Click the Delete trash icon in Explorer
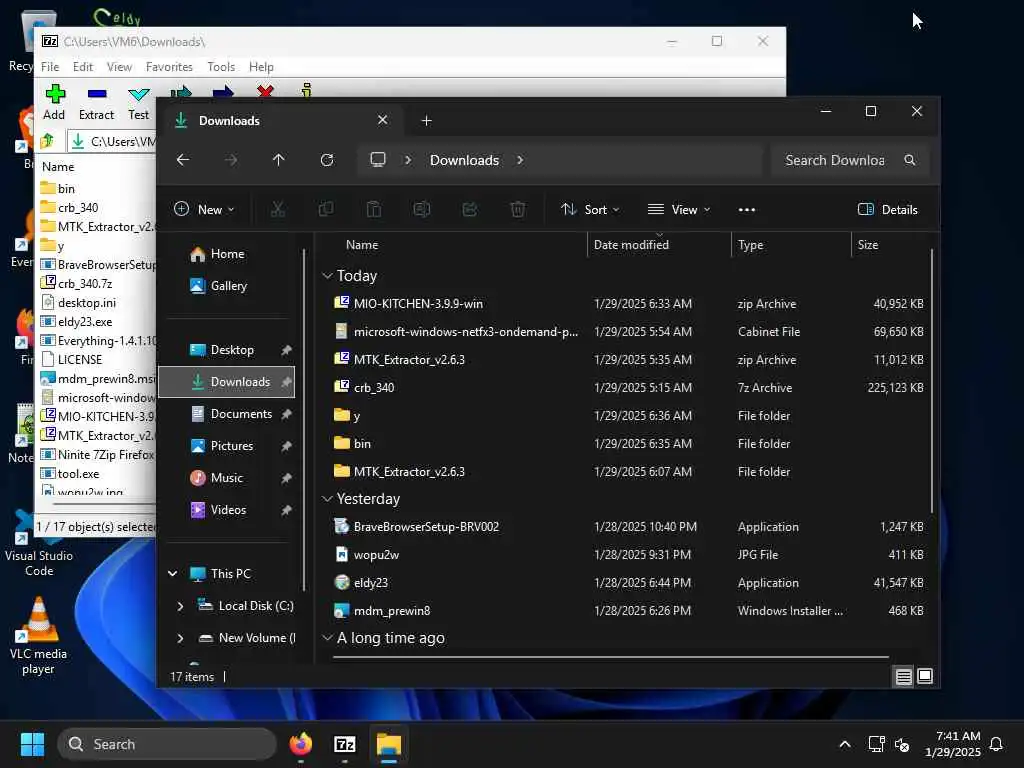The height and width of the screenshot is (768, 1024). point(517,209)
